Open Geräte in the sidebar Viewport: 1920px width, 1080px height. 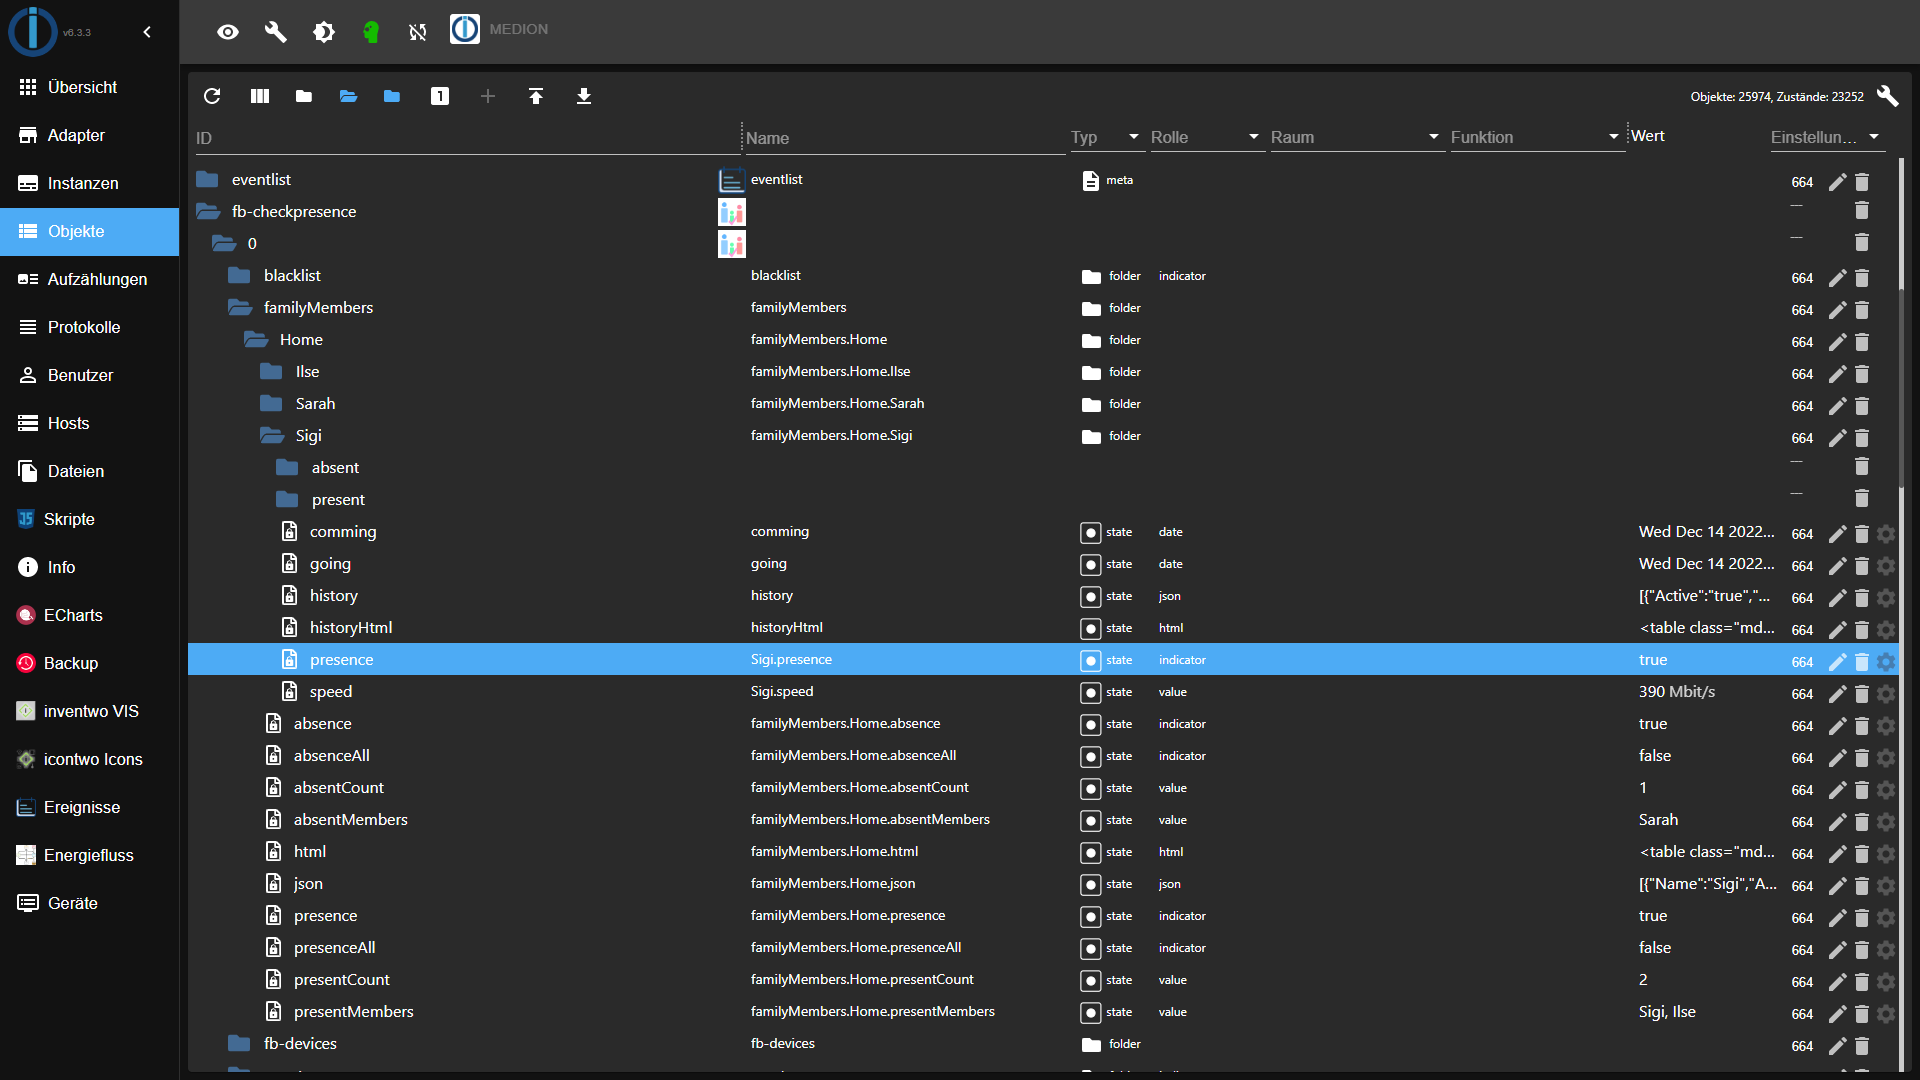[x=90, y=903]
